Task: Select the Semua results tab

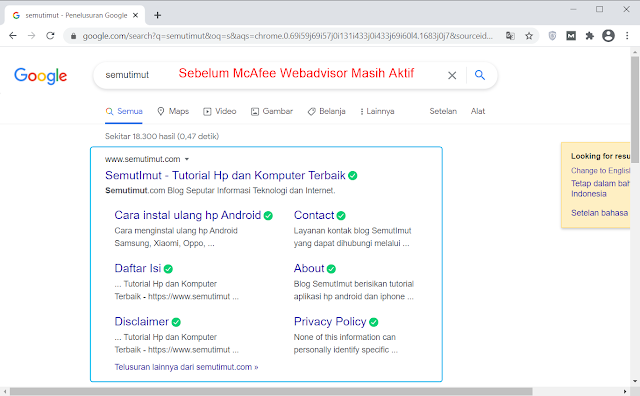Action: (124, 111)
